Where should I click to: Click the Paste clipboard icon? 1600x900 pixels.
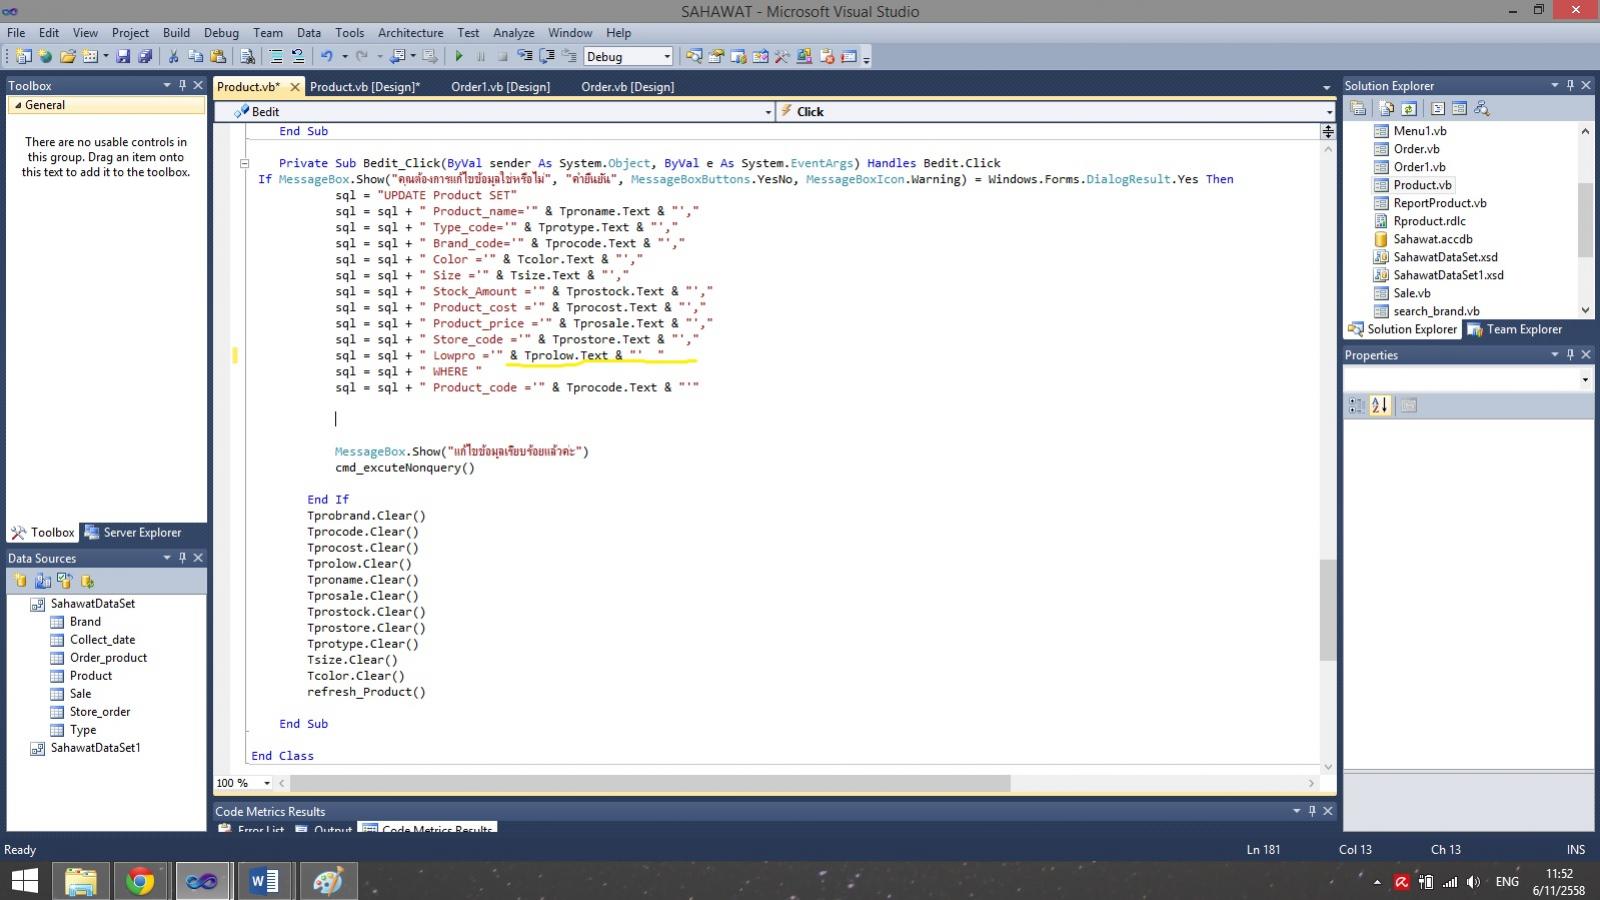218,56
